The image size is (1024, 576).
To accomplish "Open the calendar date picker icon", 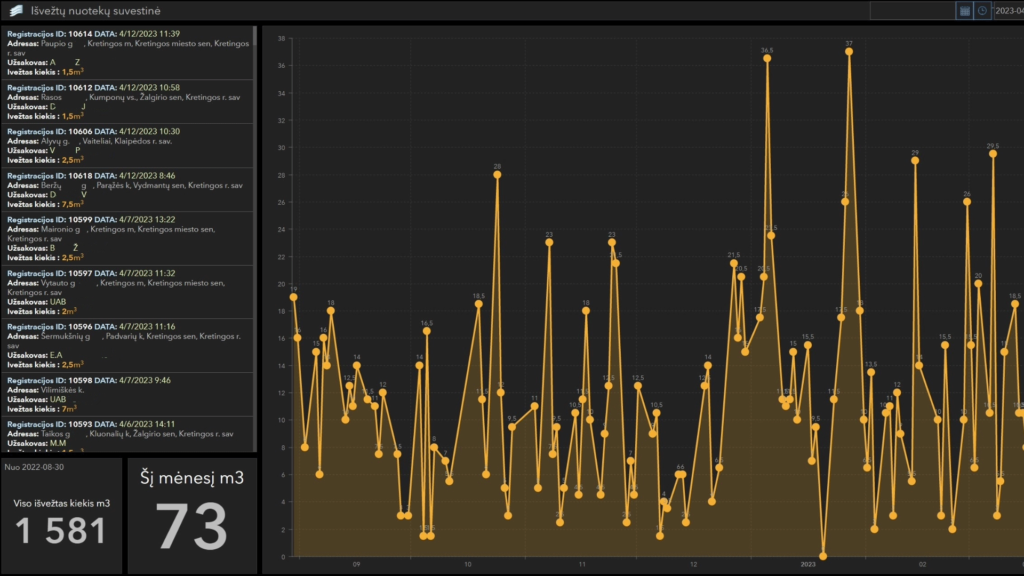I will tap(965, 11).
